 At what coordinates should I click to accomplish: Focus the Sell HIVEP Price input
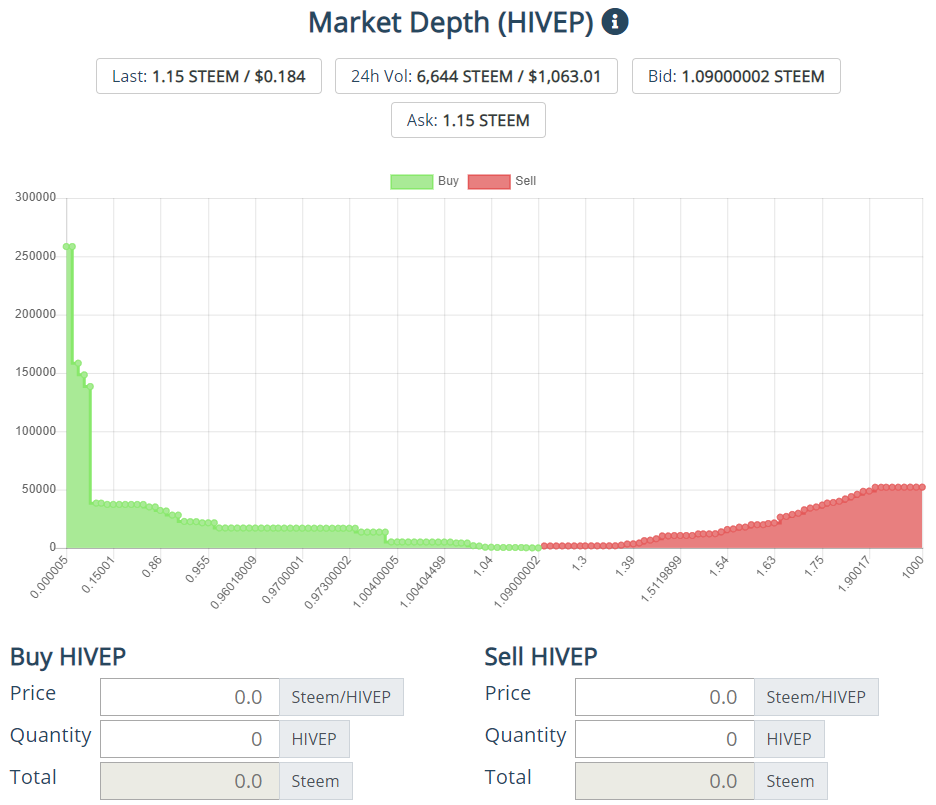point(665,697)
